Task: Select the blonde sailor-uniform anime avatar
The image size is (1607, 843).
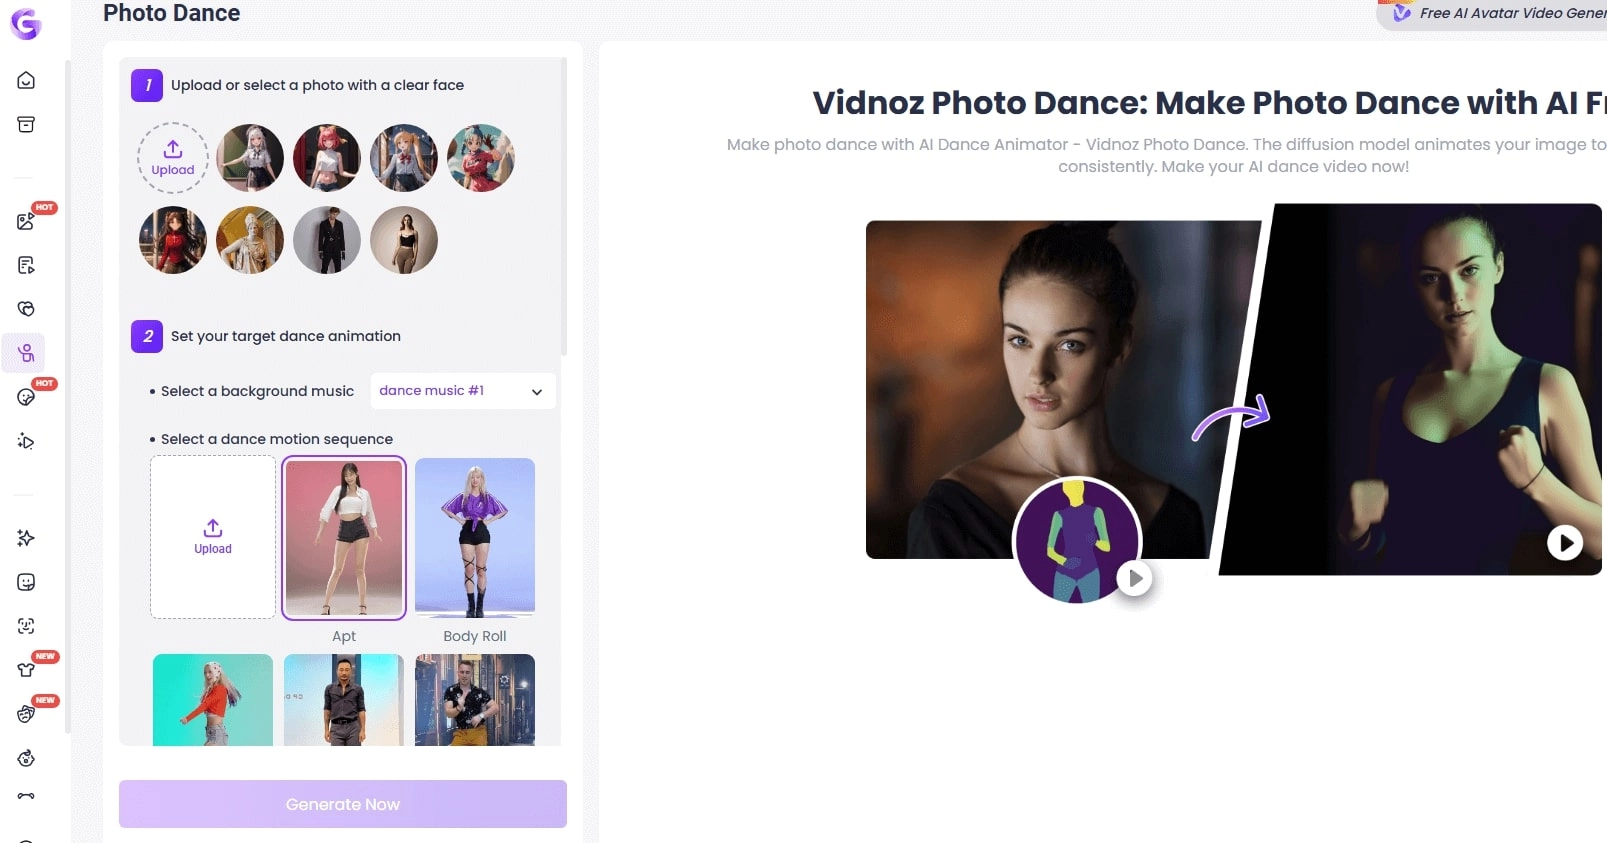Action: pyautogui.click(x=404, y=158)
